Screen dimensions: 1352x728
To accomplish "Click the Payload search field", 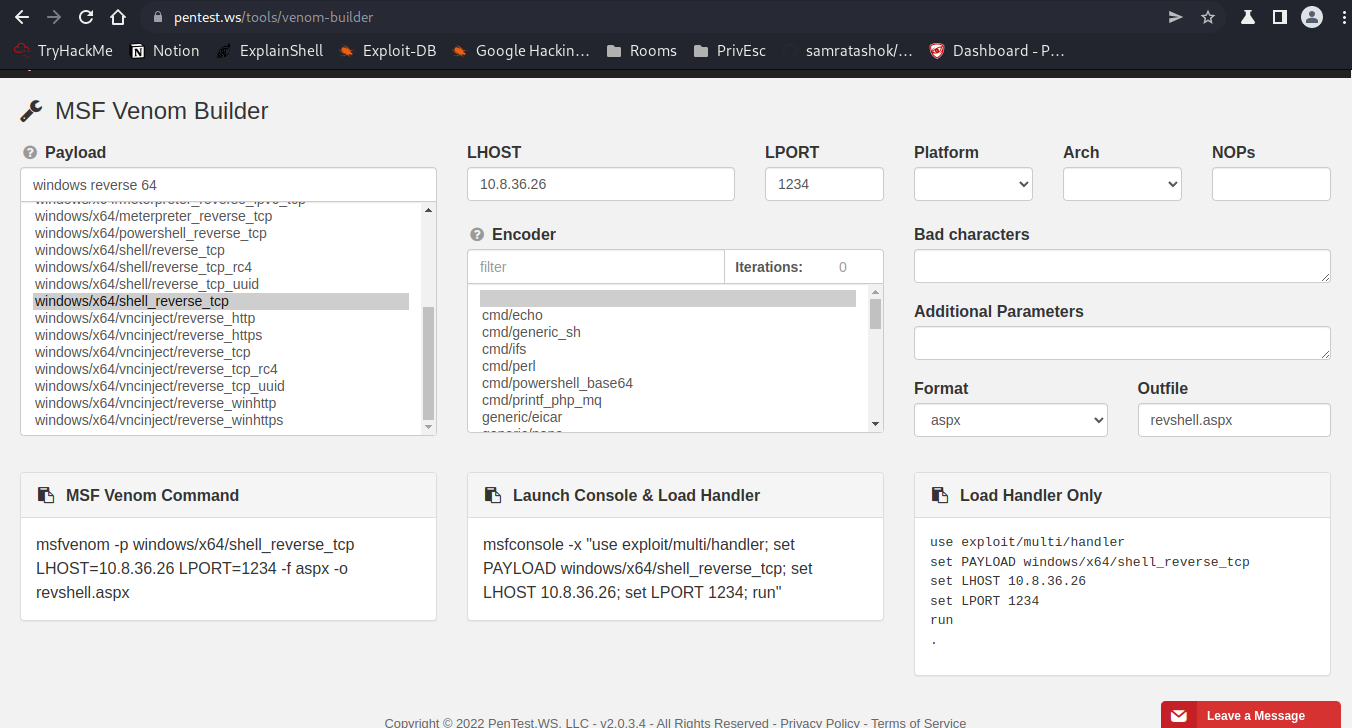I will click(228, 184).
